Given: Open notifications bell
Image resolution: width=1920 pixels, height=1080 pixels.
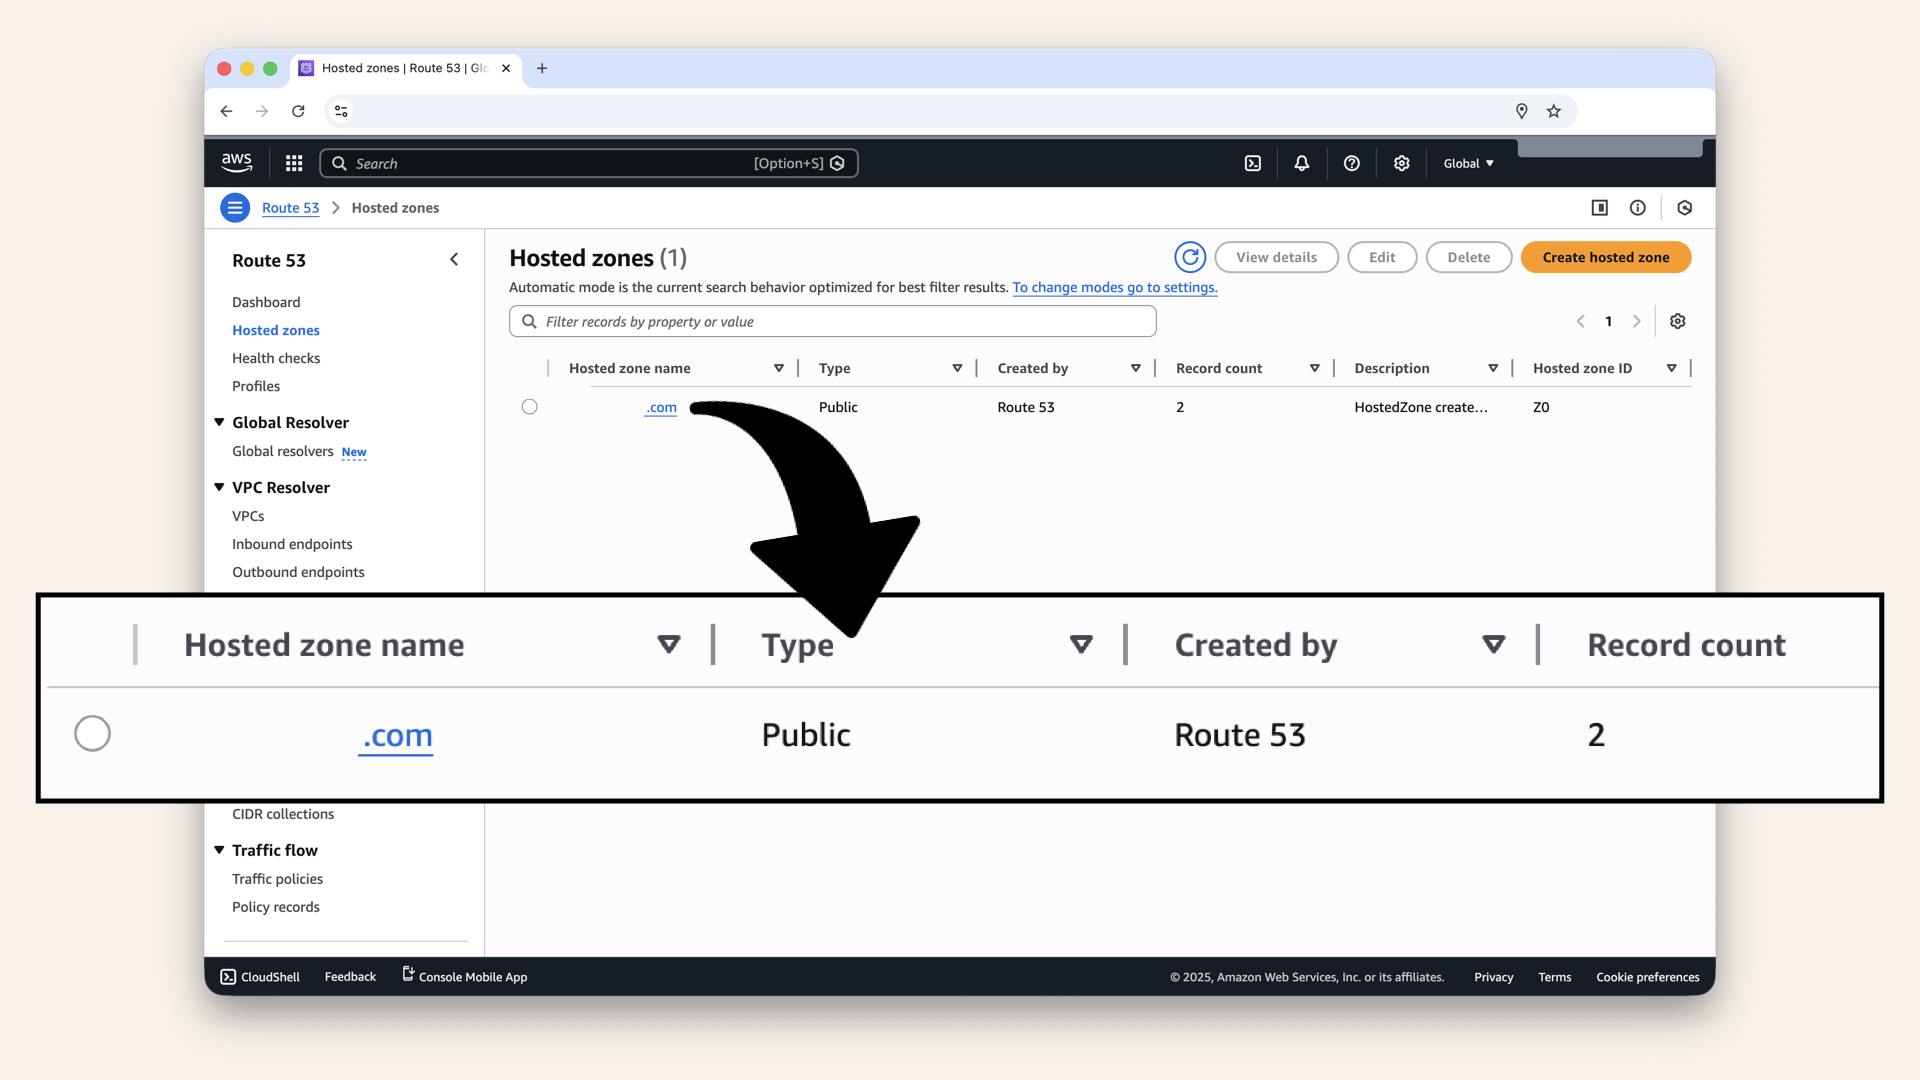Looking at the screenshot, I should [1302, 163].
